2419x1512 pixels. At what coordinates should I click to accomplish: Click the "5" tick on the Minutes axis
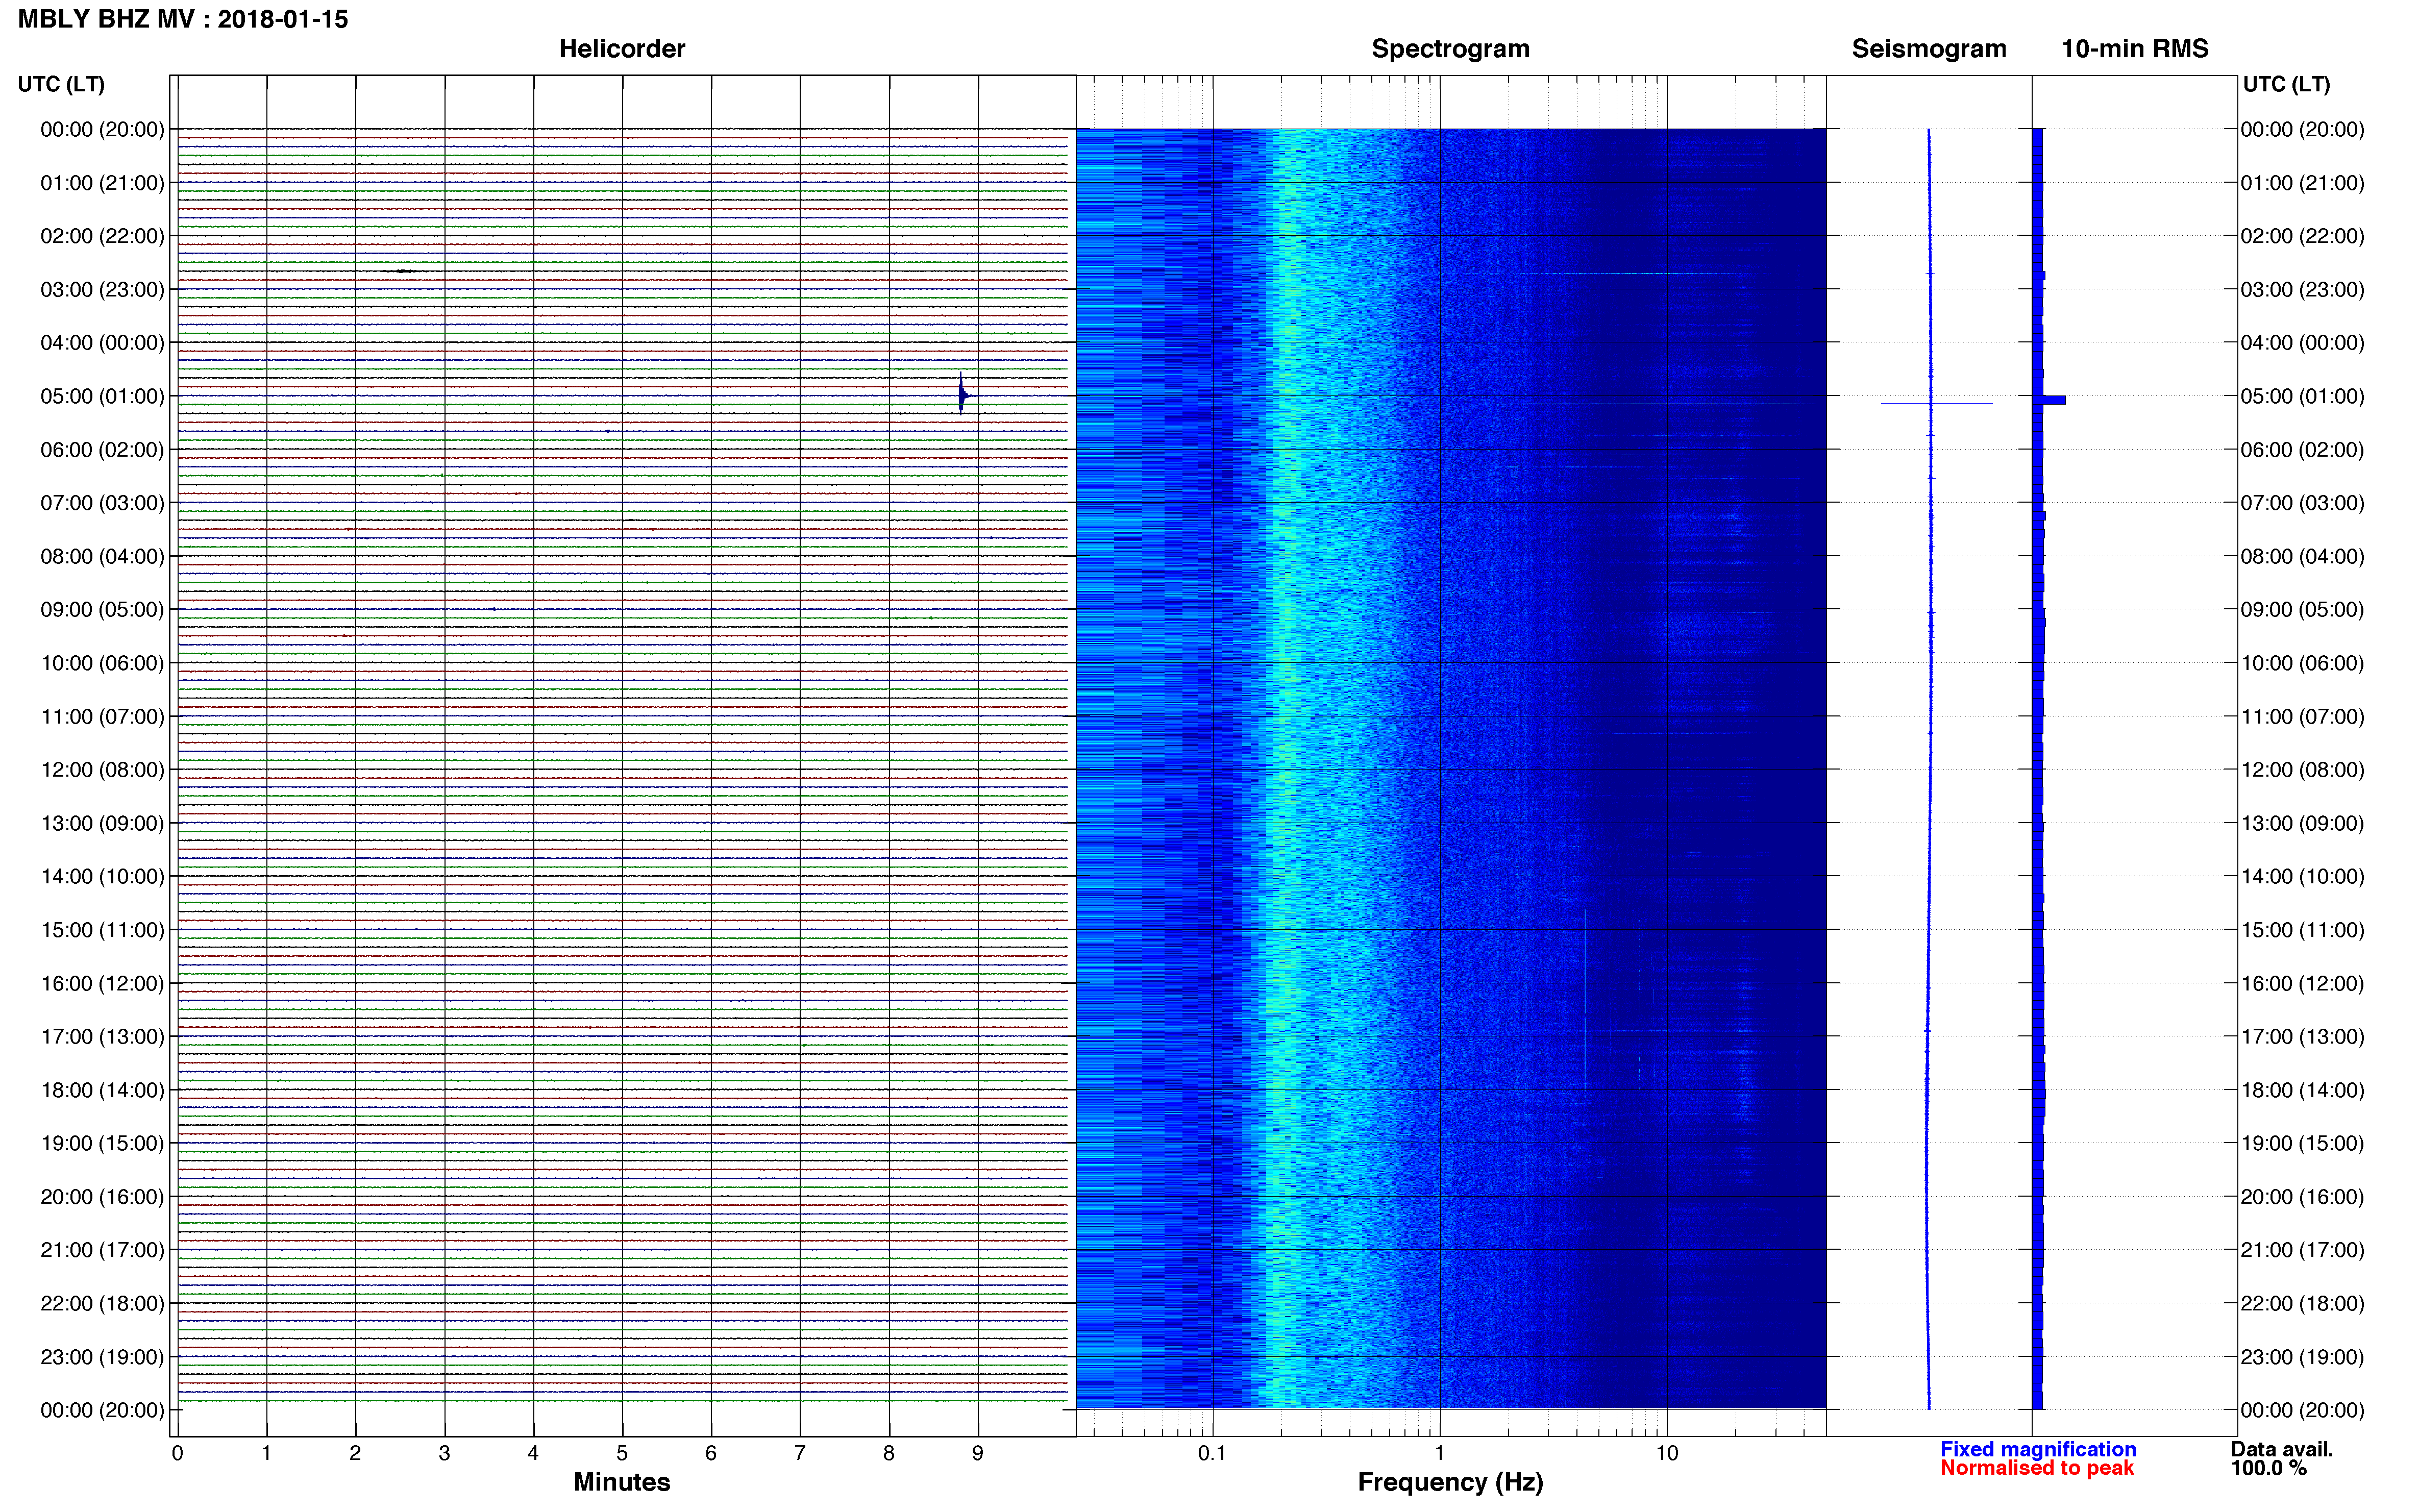622,1453
